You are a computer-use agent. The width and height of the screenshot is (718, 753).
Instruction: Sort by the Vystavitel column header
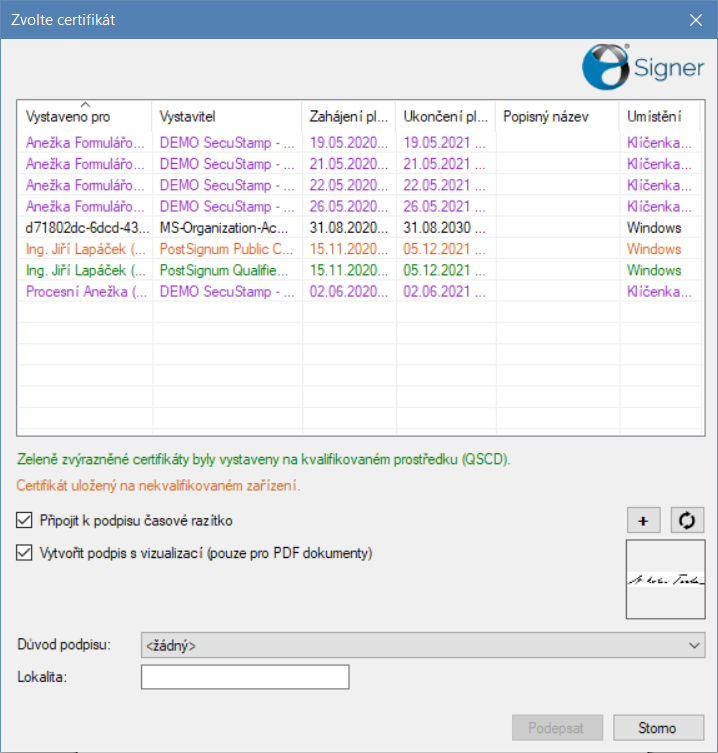pyautogui.click(x=226, y=117)
